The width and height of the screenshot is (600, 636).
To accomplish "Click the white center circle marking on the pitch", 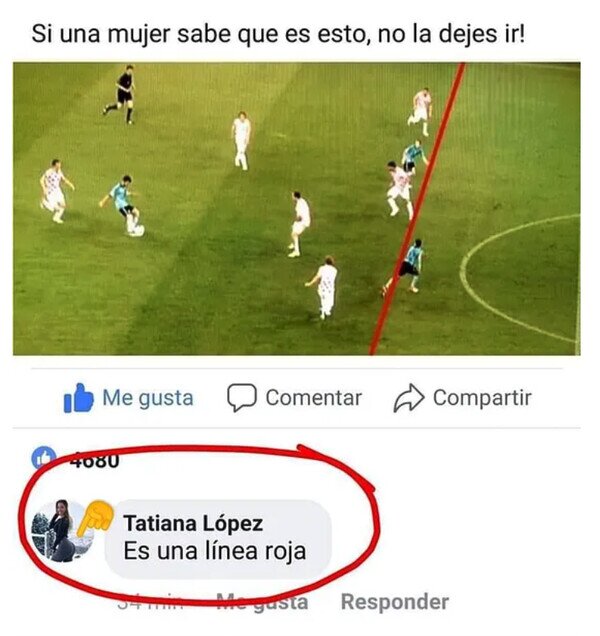I will [x=520, y=279].
